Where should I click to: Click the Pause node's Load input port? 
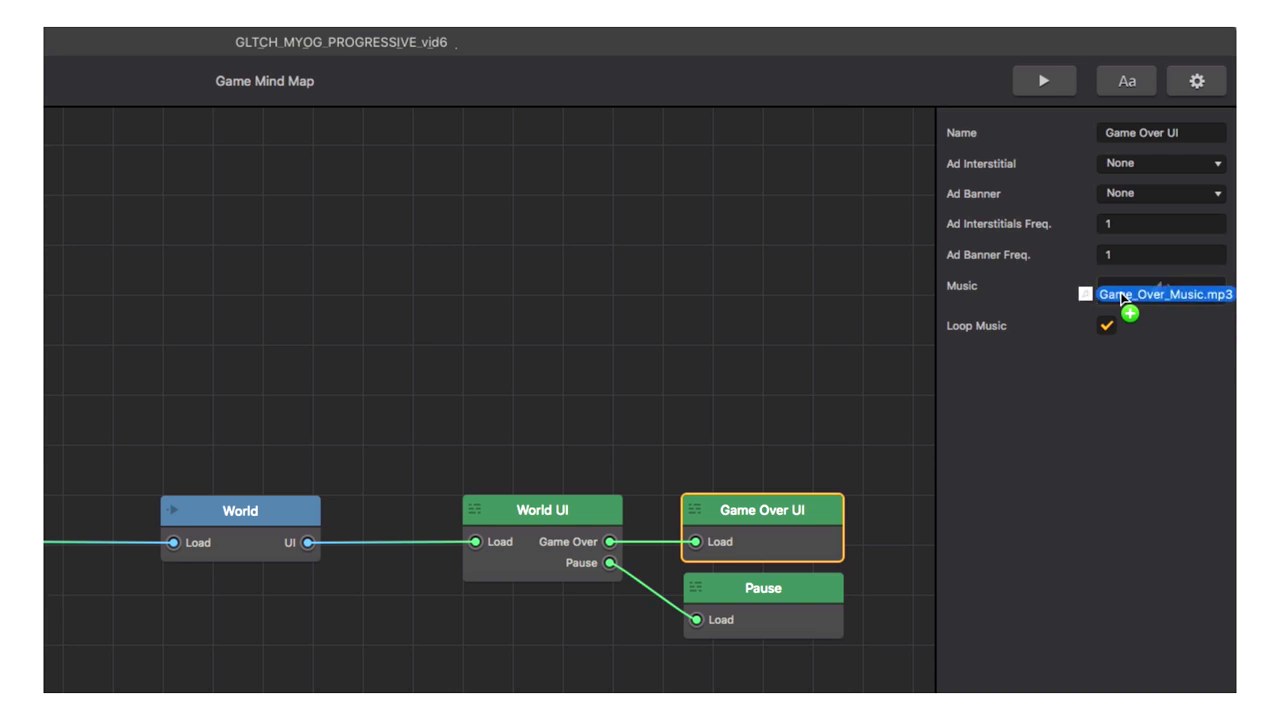696,620
